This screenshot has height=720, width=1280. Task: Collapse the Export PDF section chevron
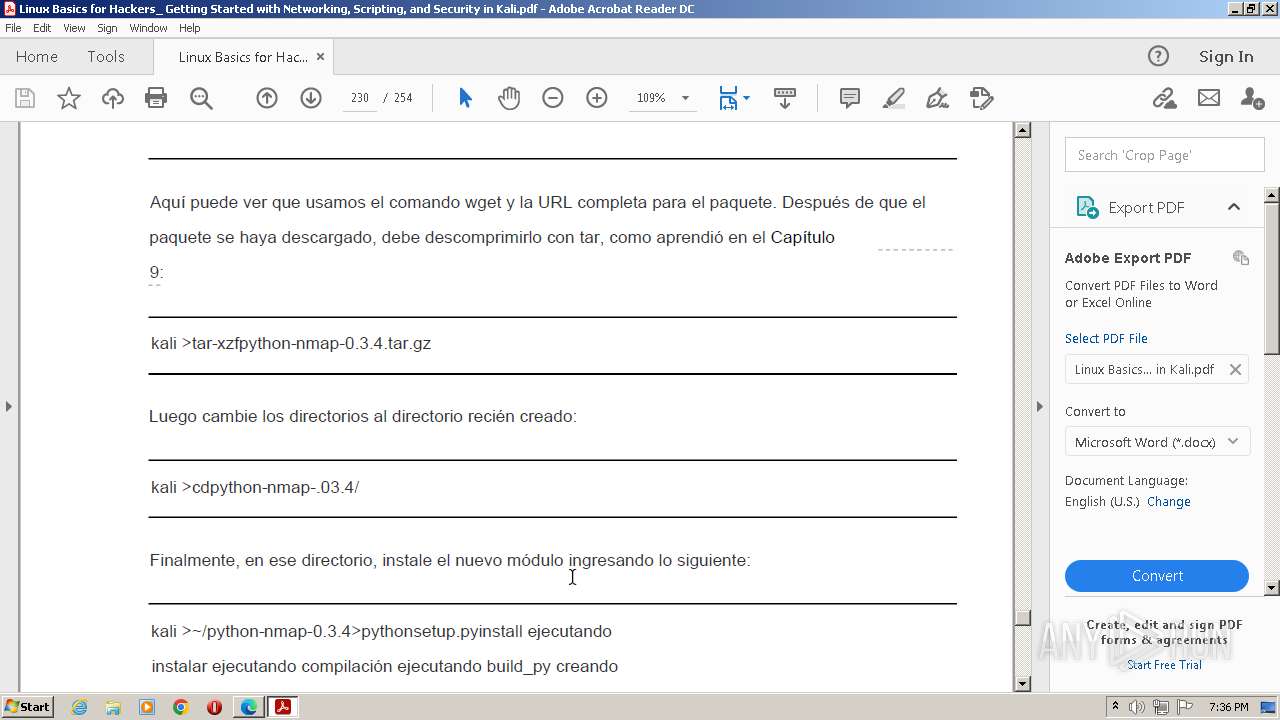[x=1234, y=207]
